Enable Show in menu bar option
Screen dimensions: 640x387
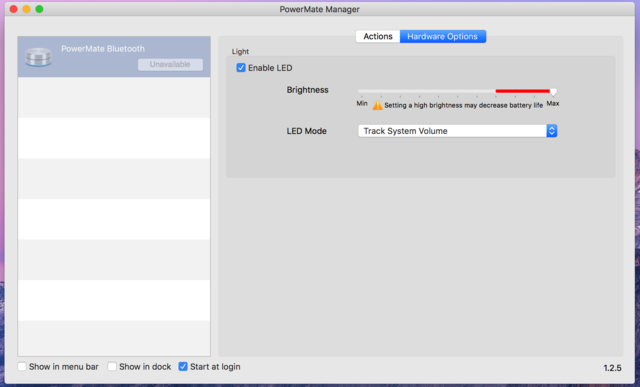tap(22, 367)
